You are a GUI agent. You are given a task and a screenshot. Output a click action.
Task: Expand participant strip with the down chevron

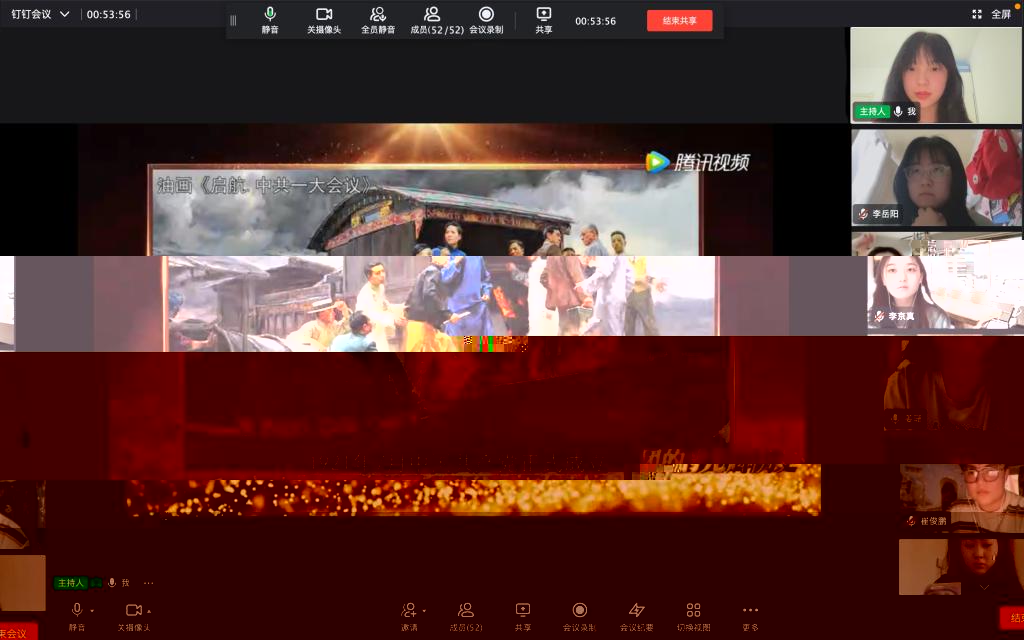[x=984, y=587]
